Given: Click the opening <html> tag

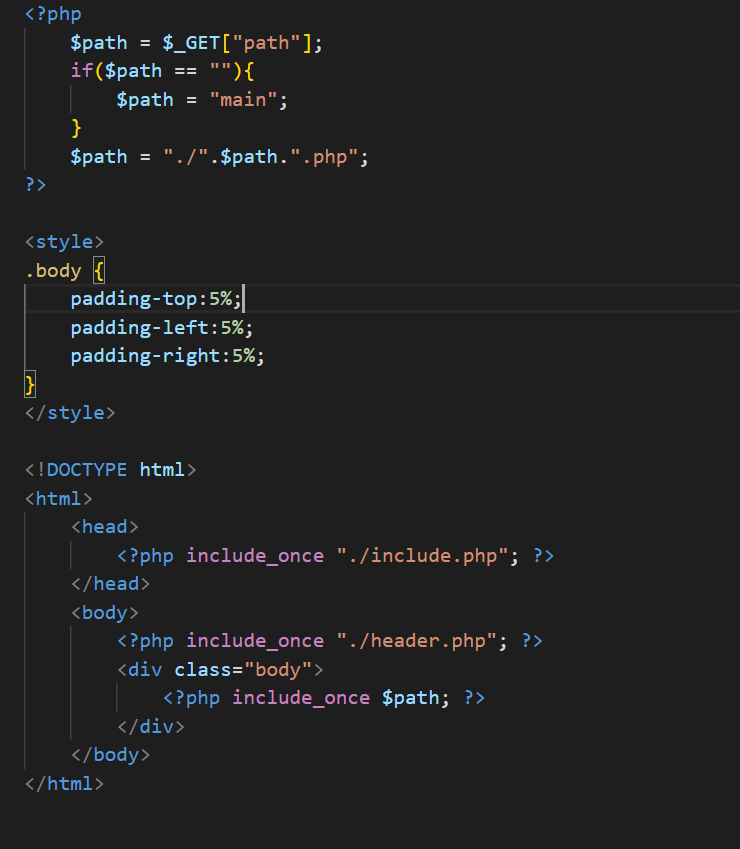Looking at the screenshot, I should pyautogui.click(x=58, y=498).
